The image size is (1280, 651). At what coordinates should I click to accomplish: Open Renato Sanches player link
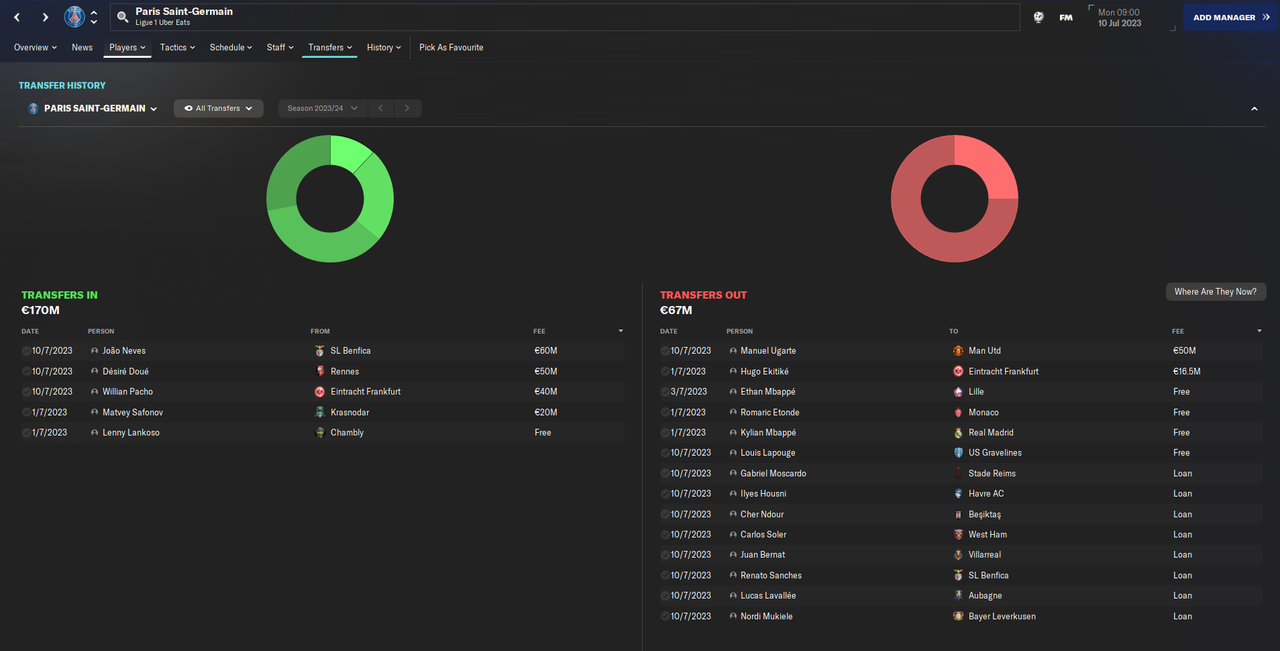coord(771,575)
